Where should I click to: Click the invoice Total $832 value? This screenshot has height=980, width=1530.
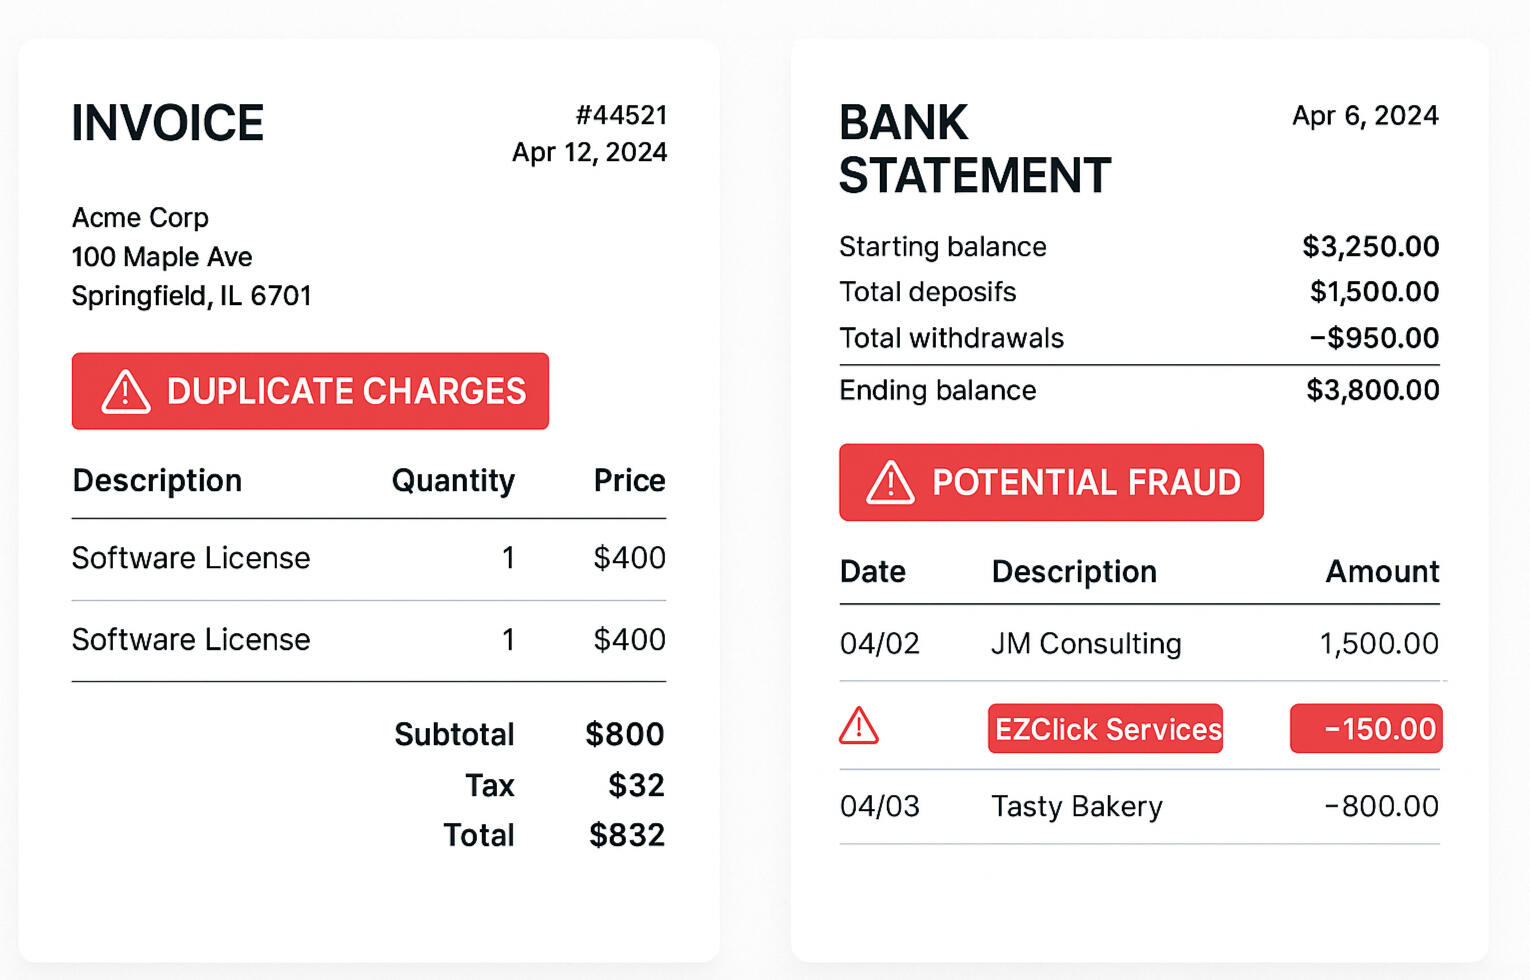click(627, 835)
